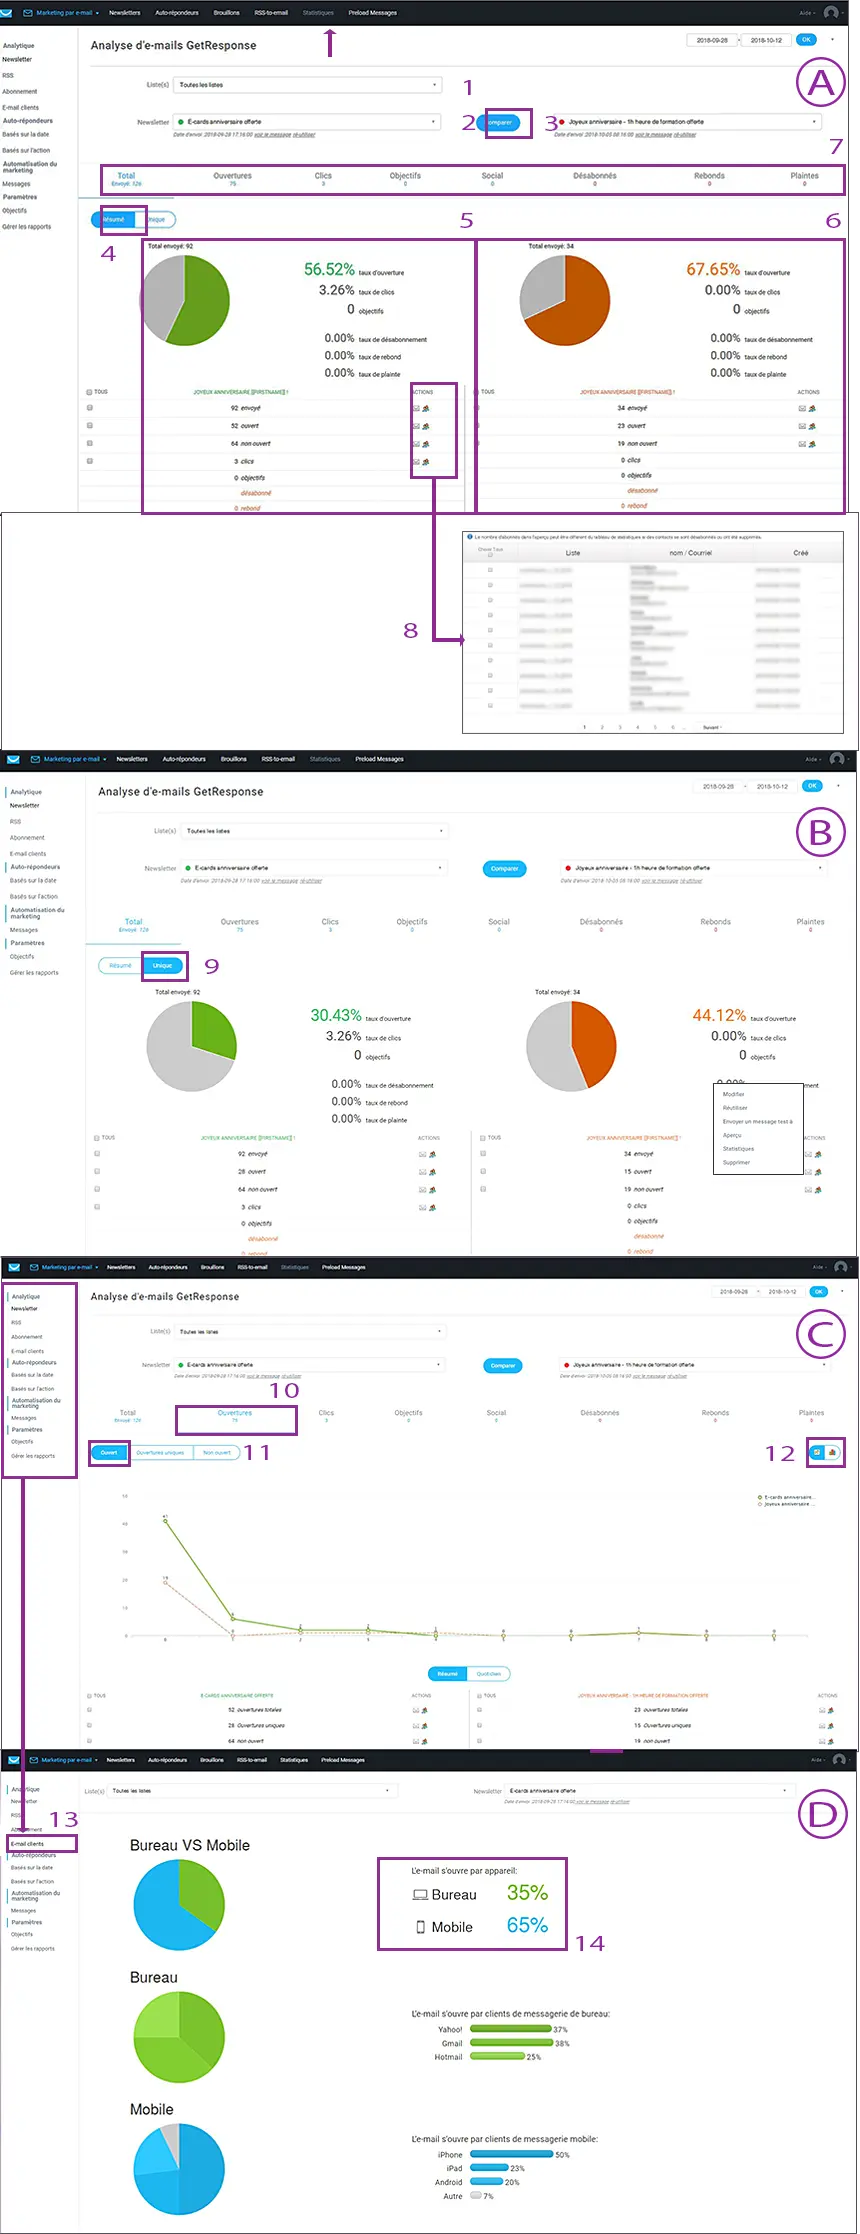
Task: Click people icon on '19 non ouvert' row, screenshot A
Action: 812,444
